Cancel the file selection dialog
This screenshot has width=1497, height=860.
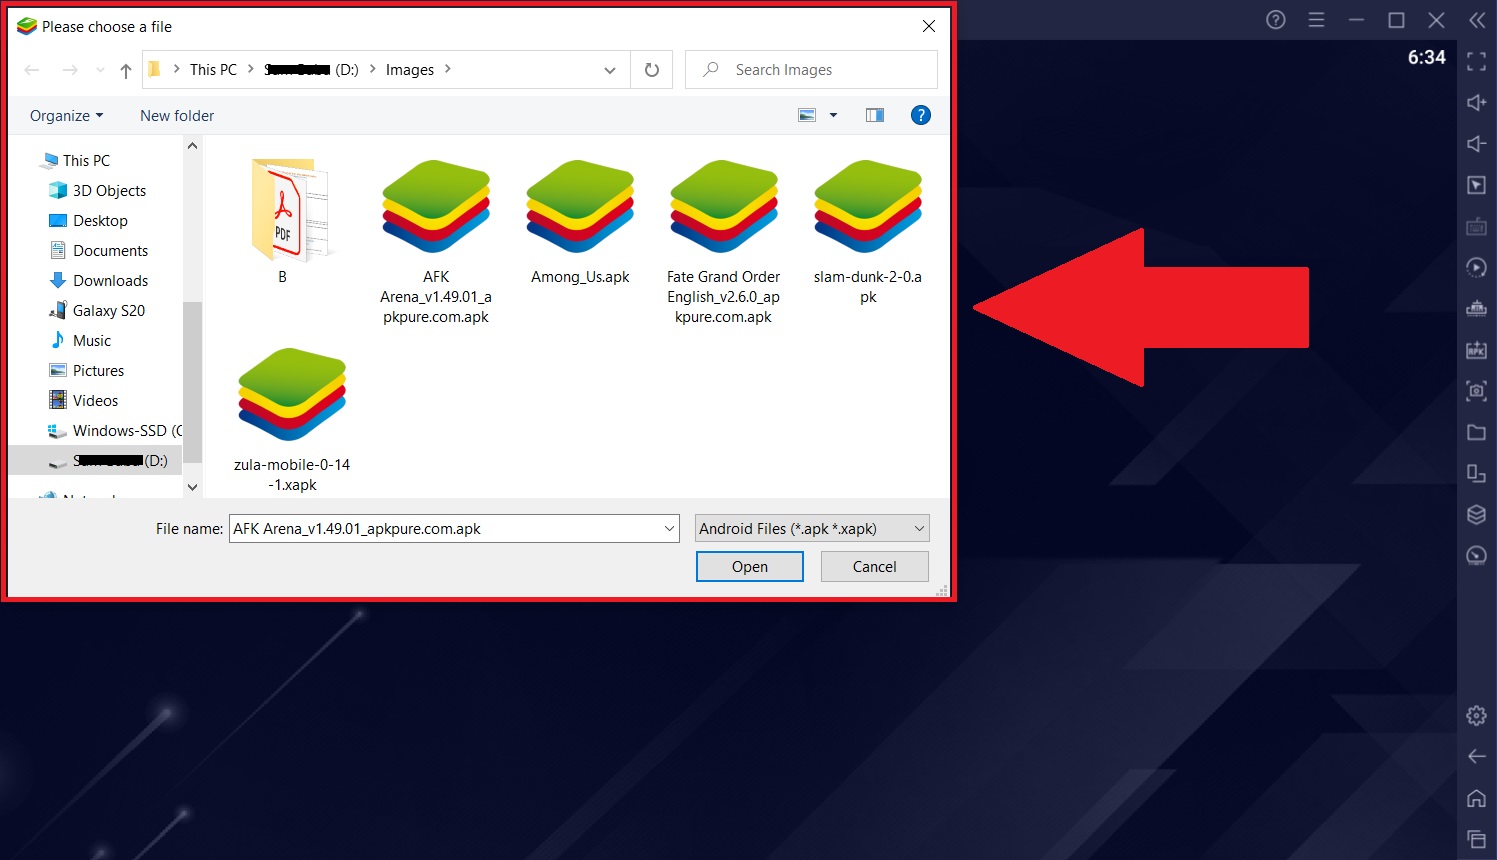(x=875, y=567)
